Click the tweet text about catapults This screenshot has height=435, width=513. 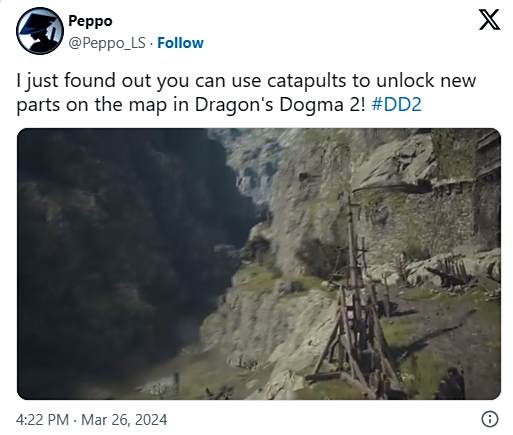(246, 92)
